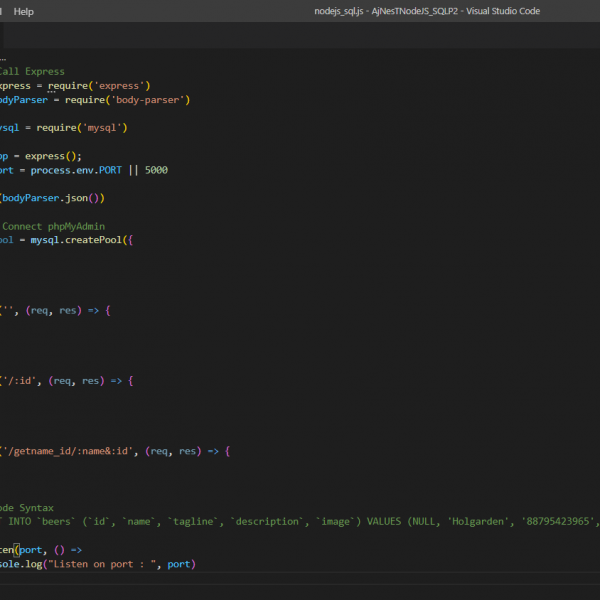Click the '/:id' route string
Viewport: 600px width, 600px height.
(x=20, y=381)
